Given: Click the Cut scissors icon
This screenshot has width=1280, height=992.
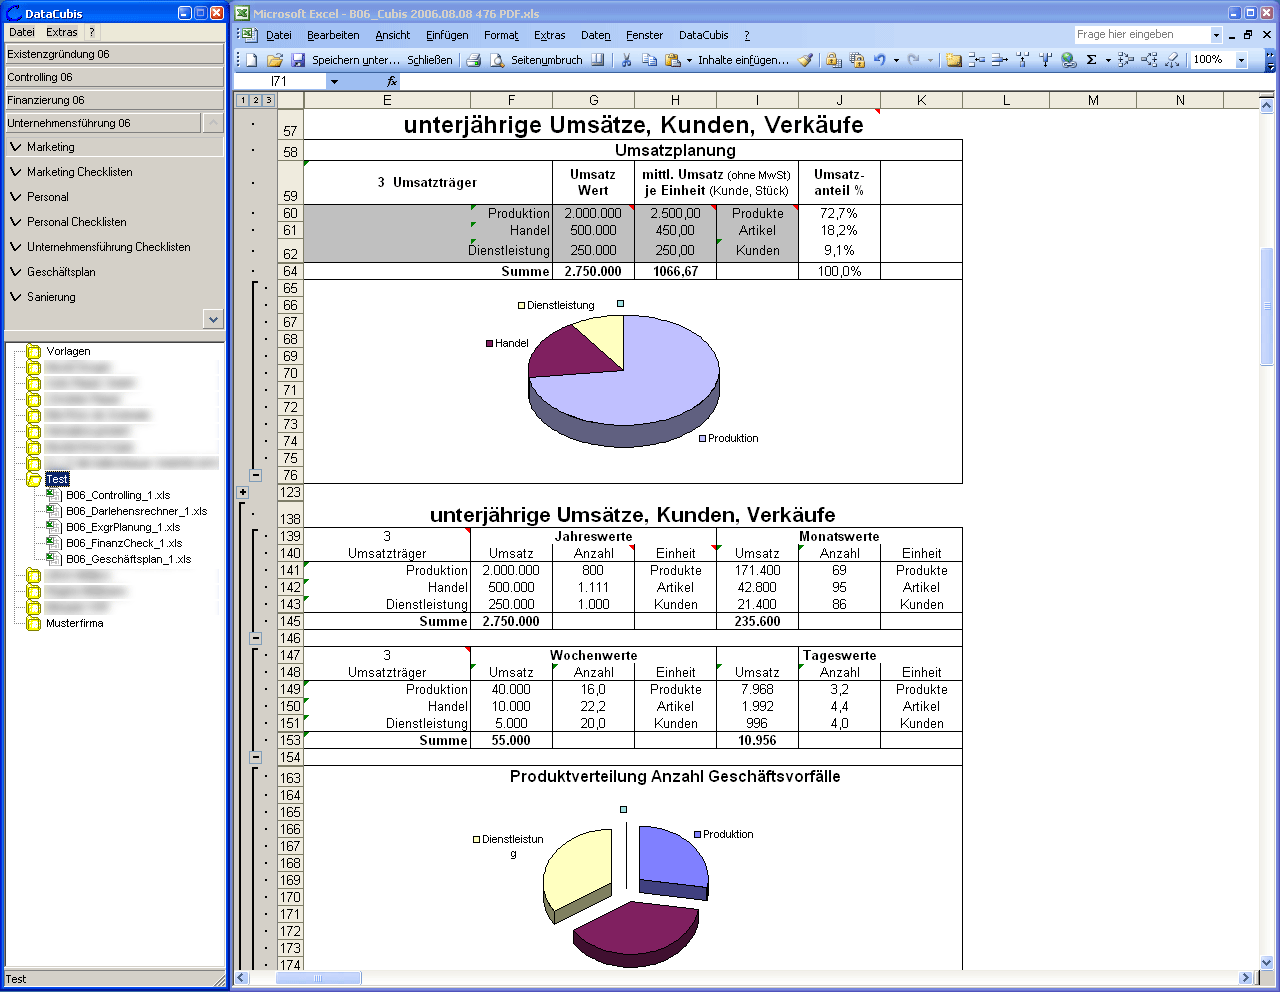Looking at the screenshot, I should (626, 60).
